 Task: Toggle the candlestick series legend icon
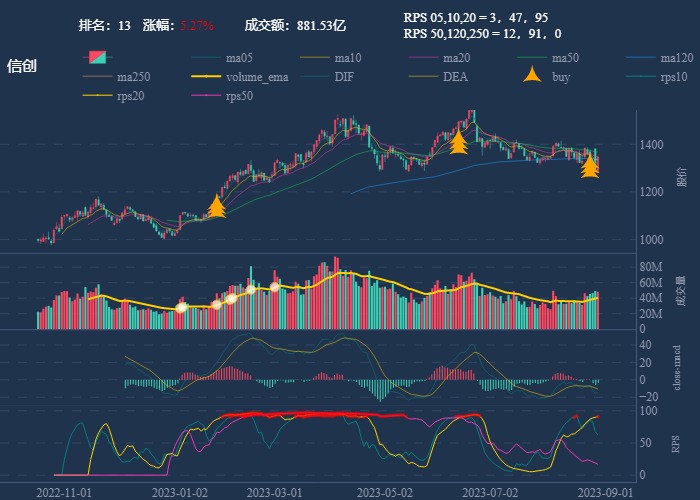tap(97, 57)
